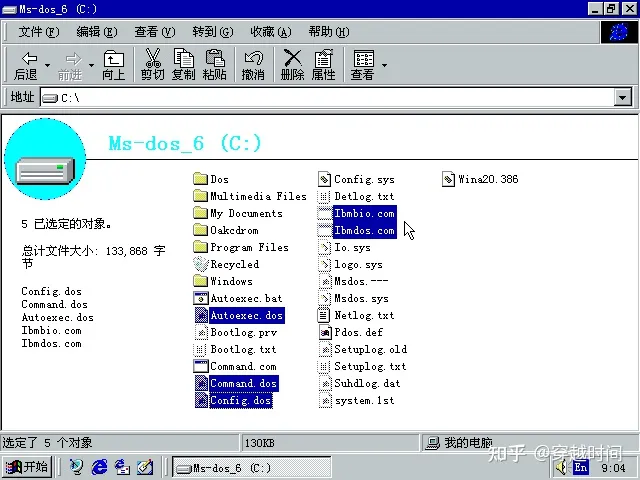
Task: Select the Bootlog.prv file
Action: 236,333
